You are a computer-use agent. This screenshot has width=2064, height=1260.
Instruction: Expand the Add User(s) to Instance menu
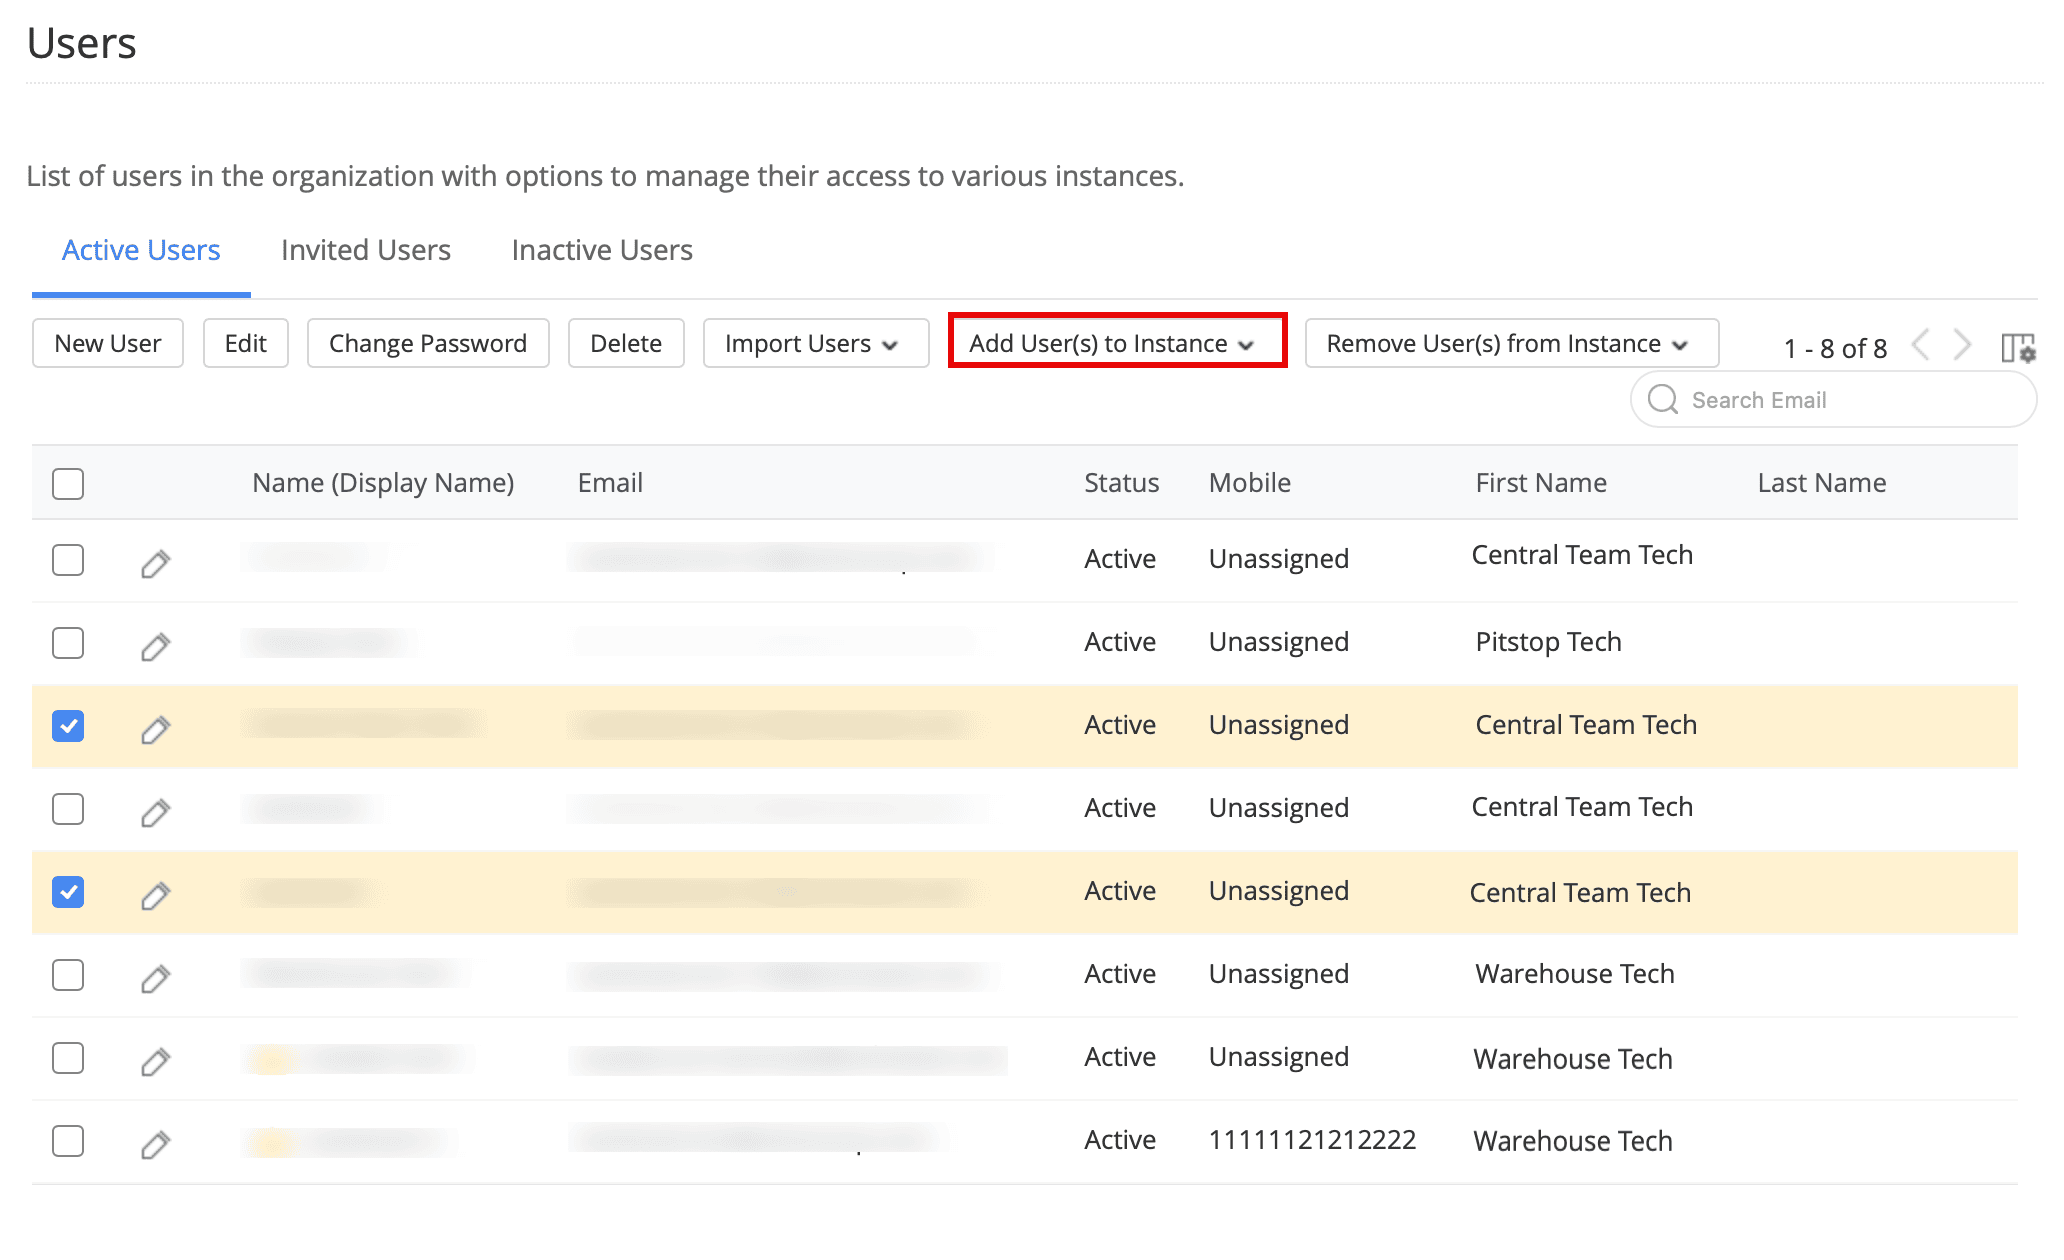click(1117, 343)
